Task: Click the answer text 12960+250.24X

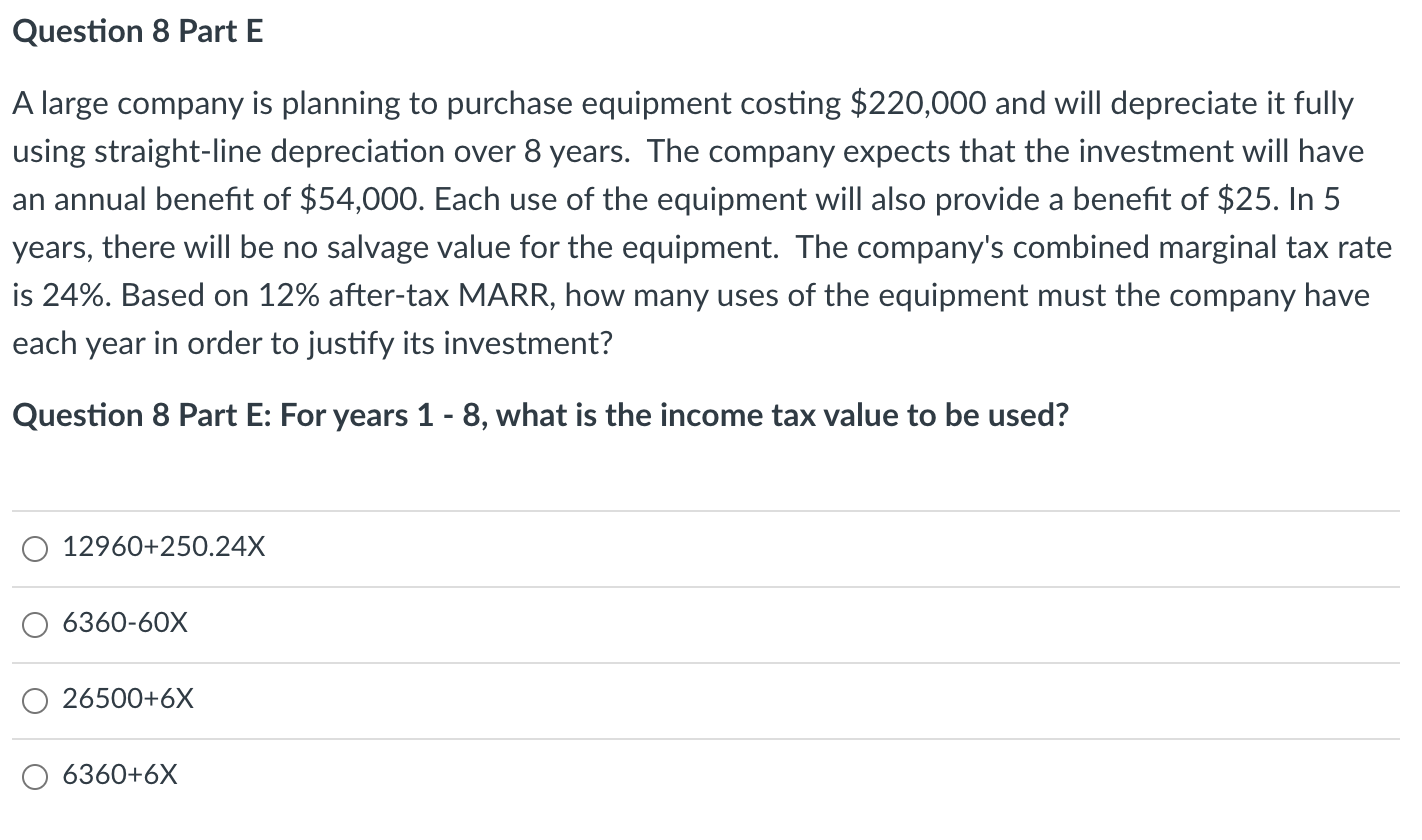Action: (163, 547)
